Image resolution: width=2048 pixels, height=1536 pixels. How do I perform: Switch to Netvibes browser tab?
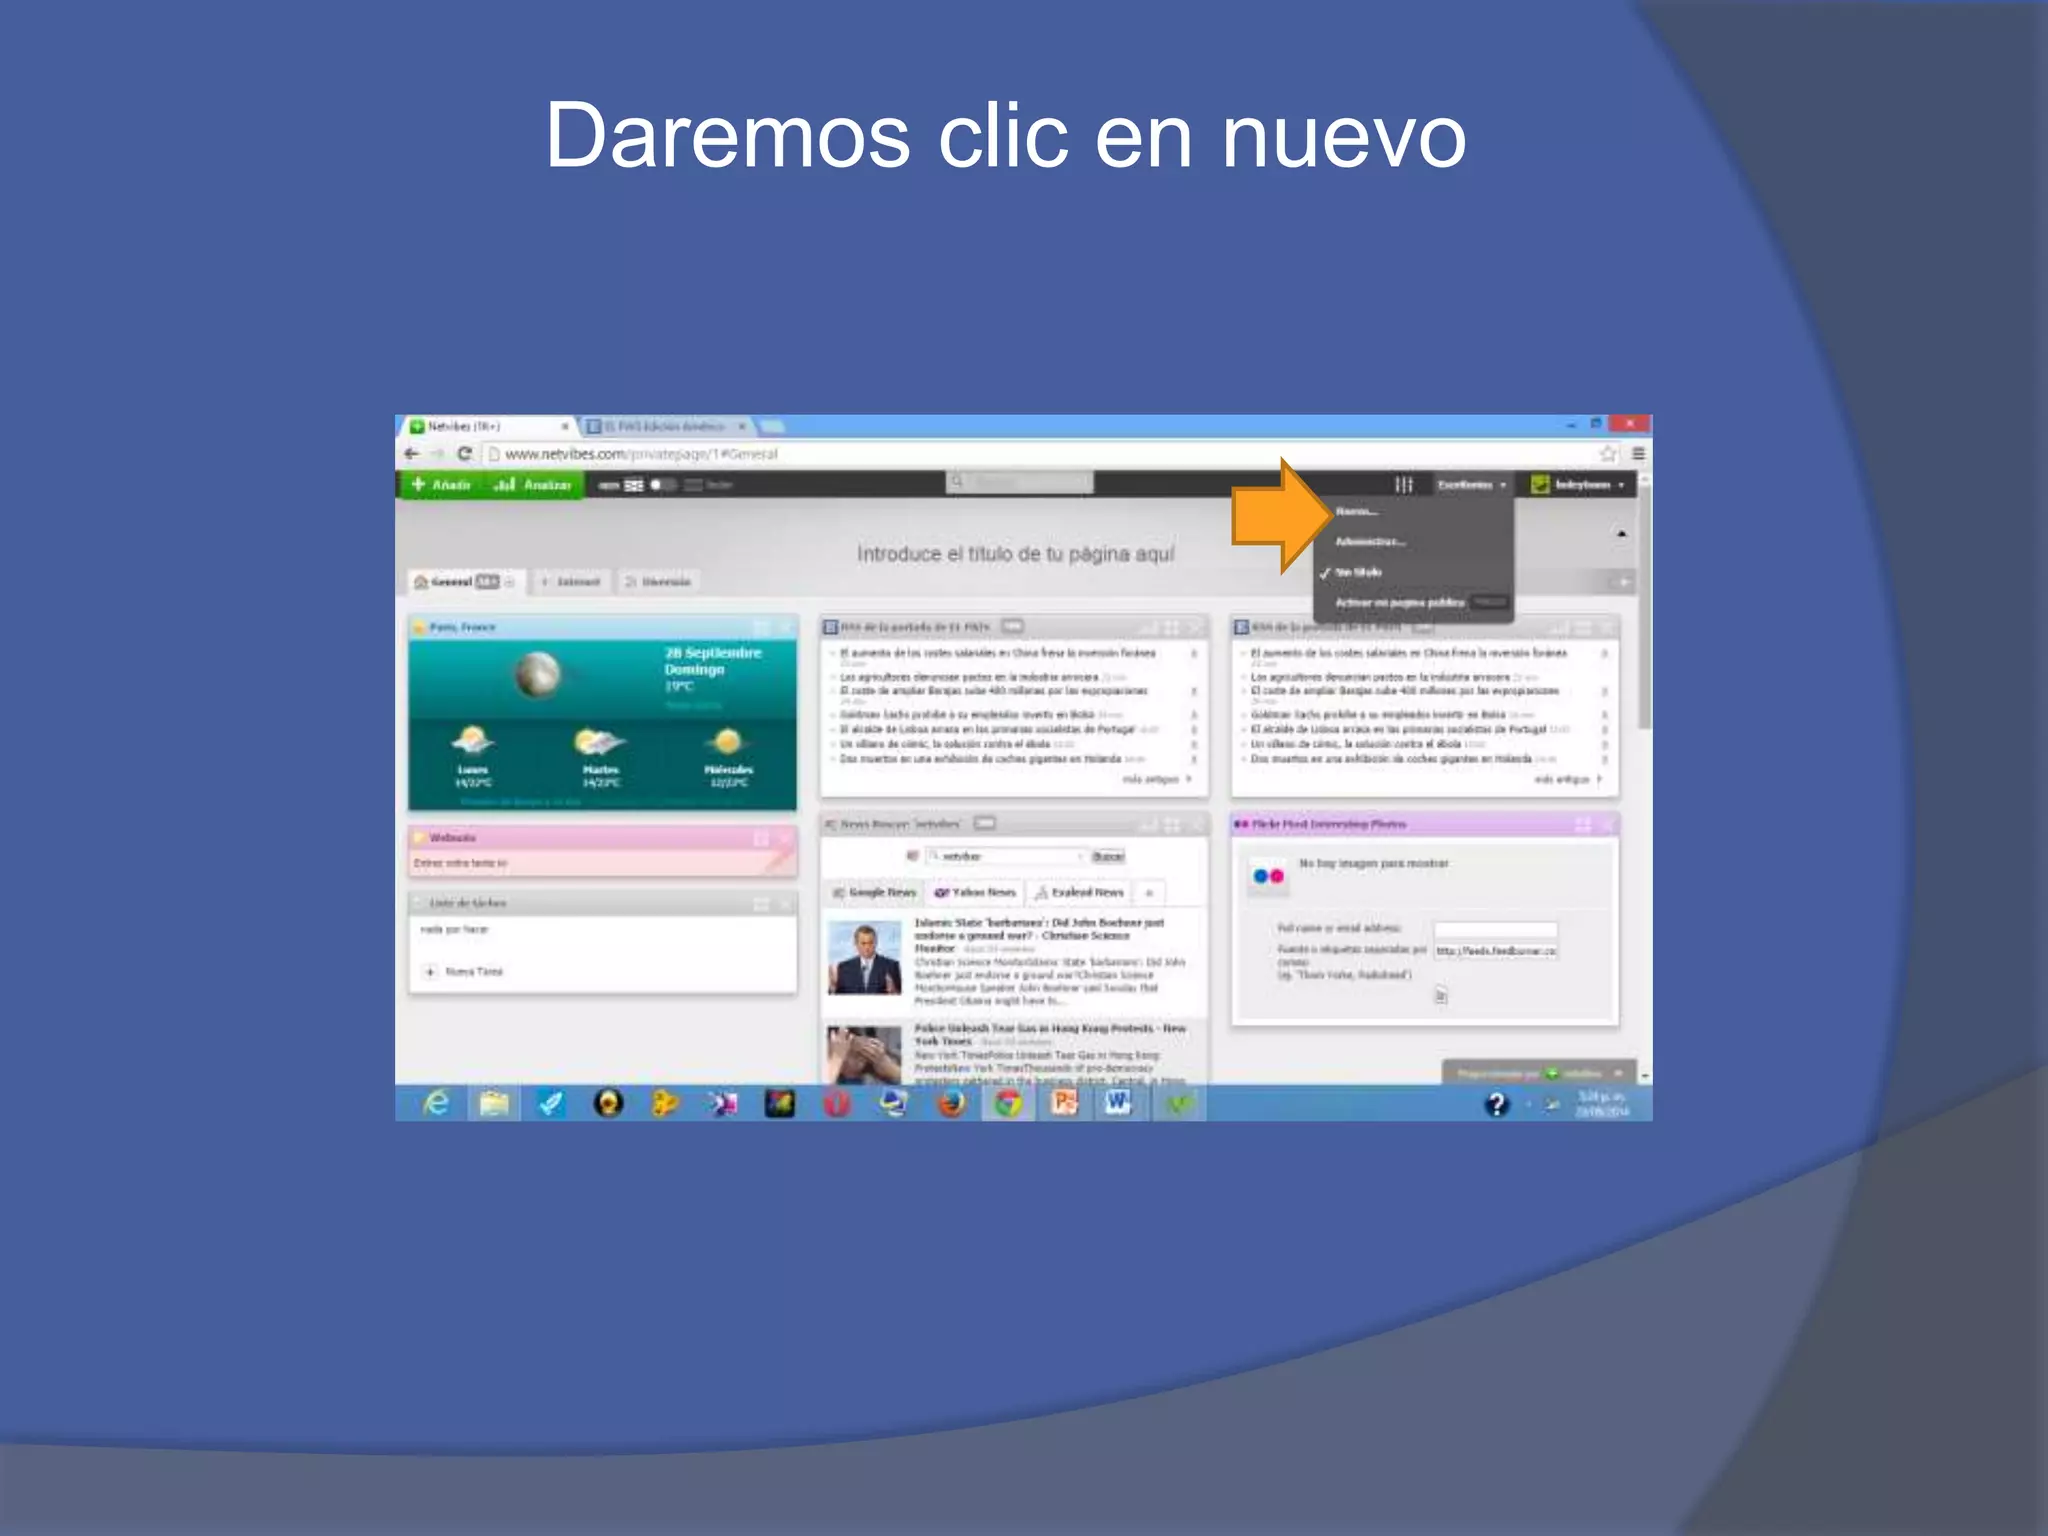coord(490,427)
